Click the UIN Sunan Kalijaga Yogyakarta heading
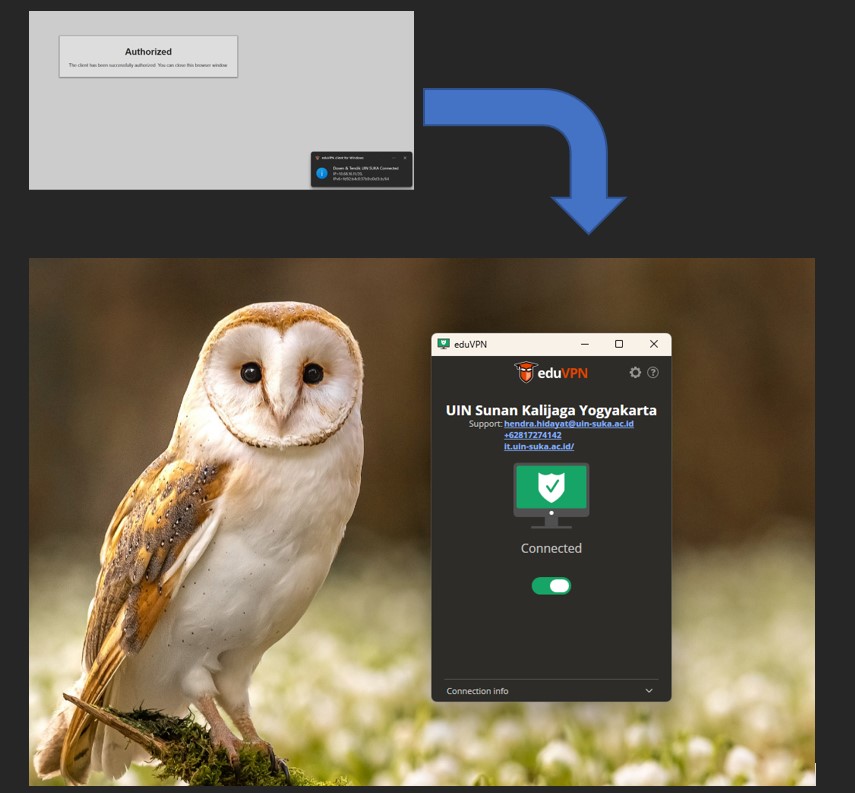Screen dimensions: 855x793 551,410
